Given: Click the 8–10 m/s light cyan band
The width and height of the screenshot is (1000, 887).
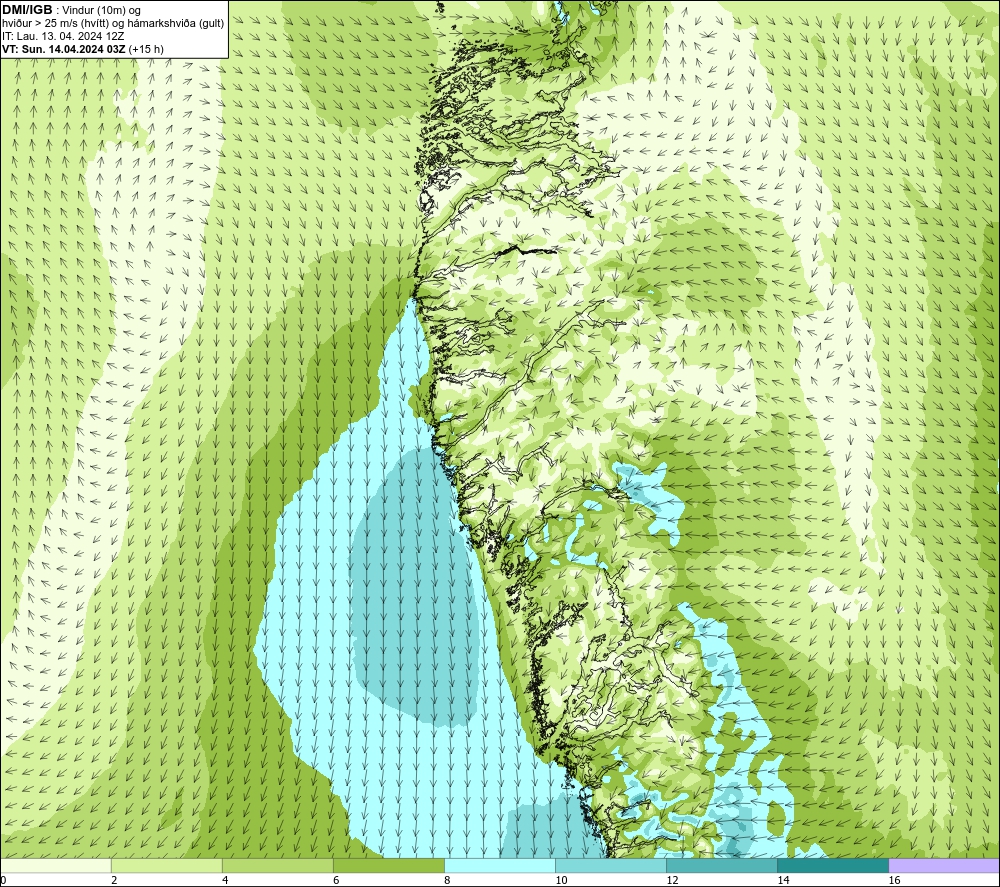Looking at the screenshot, I should pos(500,865).
